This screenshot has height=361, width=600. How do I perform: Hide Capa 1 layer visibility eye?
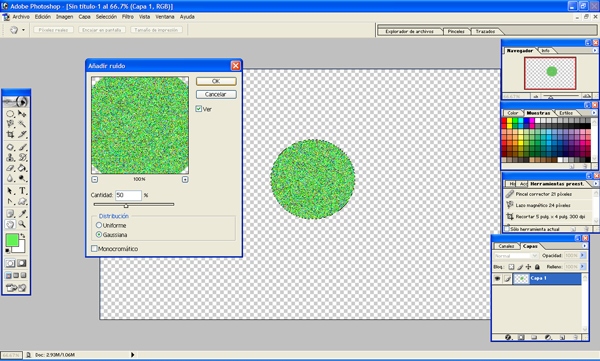click(x=497, y=278)
